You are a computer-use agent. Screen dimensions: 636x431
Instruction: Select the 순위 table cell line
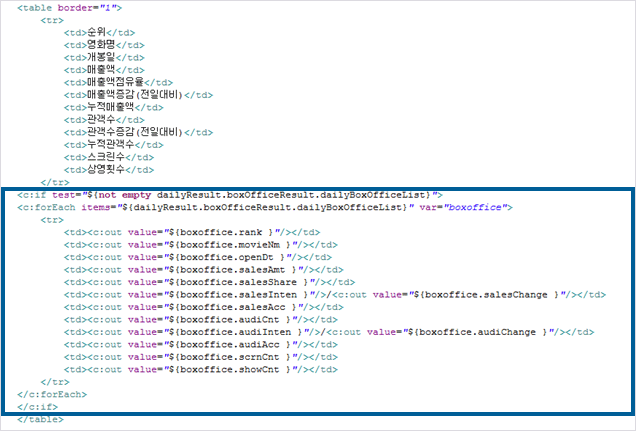[x=99, y=32]
